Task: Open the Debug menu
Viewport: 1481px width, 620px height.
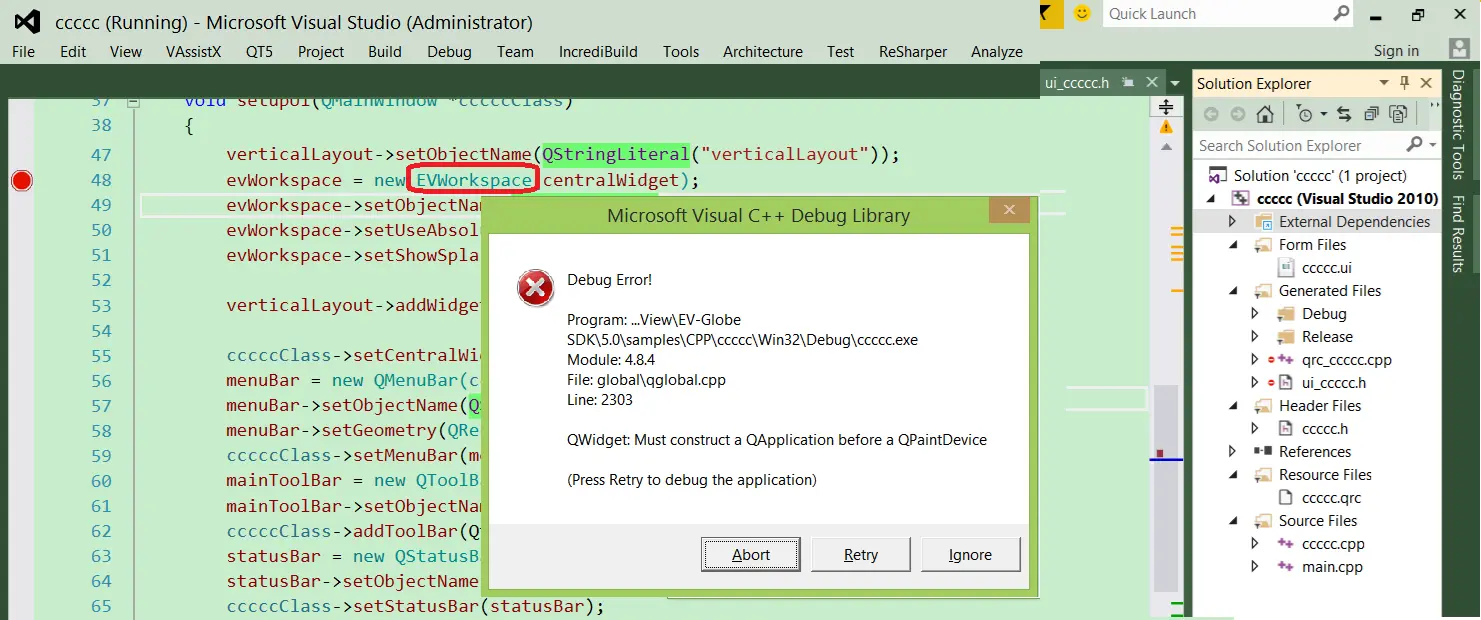Action: [449, 51]
